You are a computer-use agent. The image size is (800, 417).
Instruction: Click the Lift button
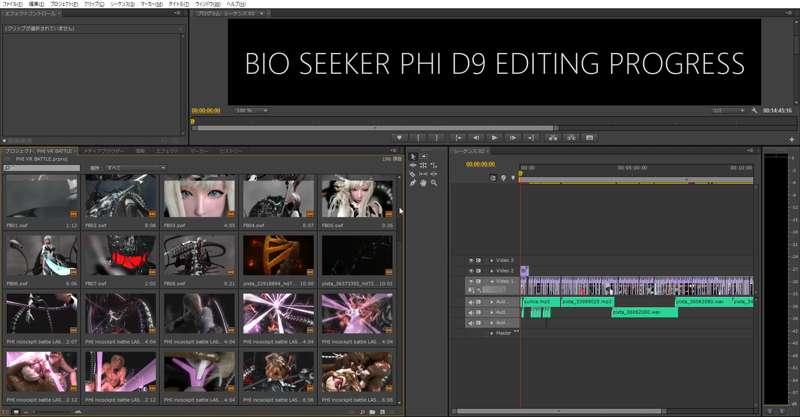tap(553, 138)
